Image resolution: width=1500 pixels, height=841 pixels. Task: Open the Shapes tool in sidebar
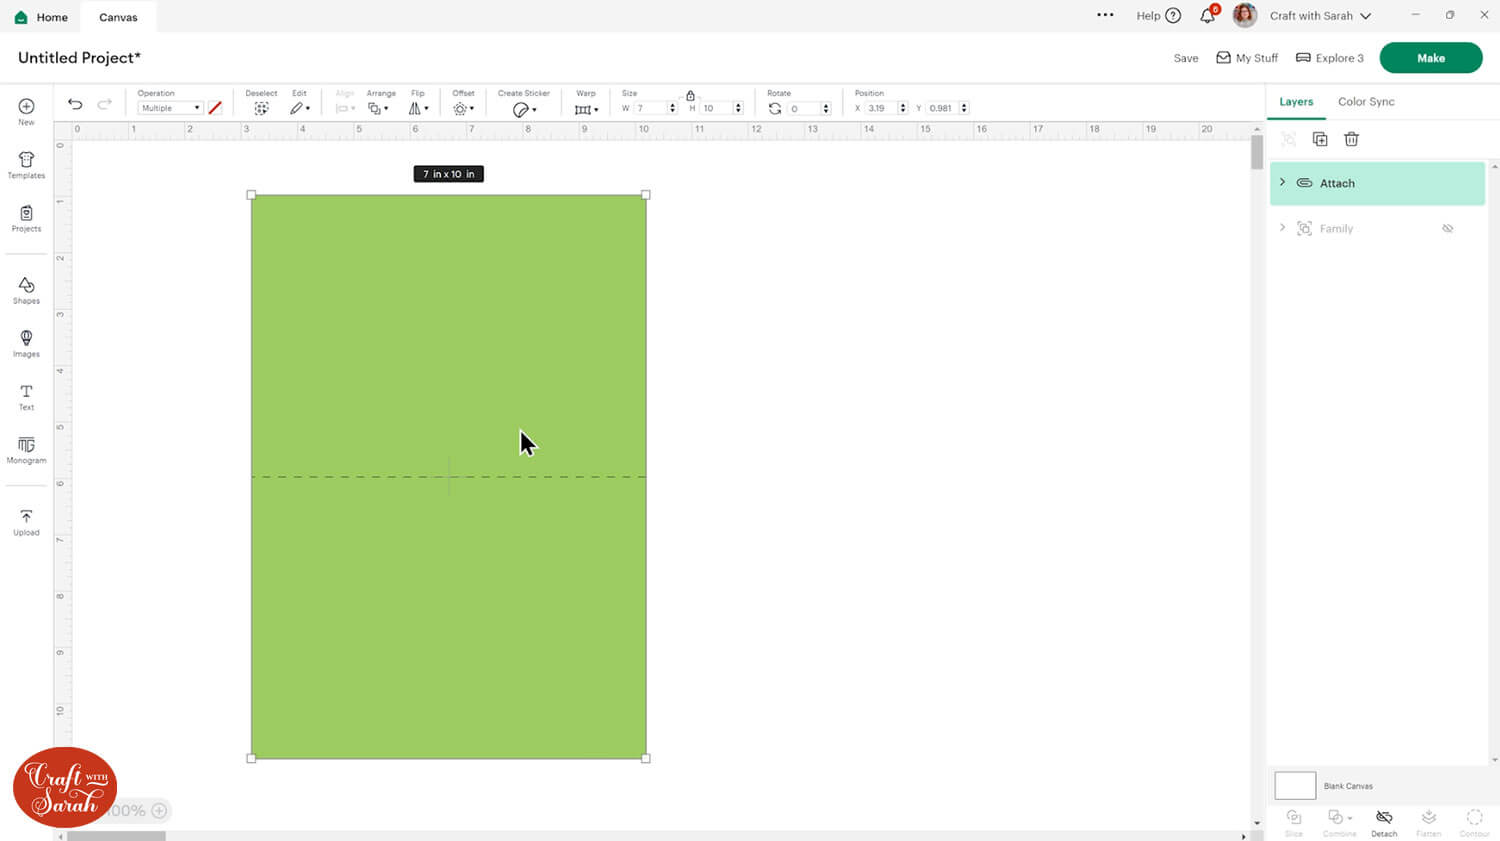26,290
